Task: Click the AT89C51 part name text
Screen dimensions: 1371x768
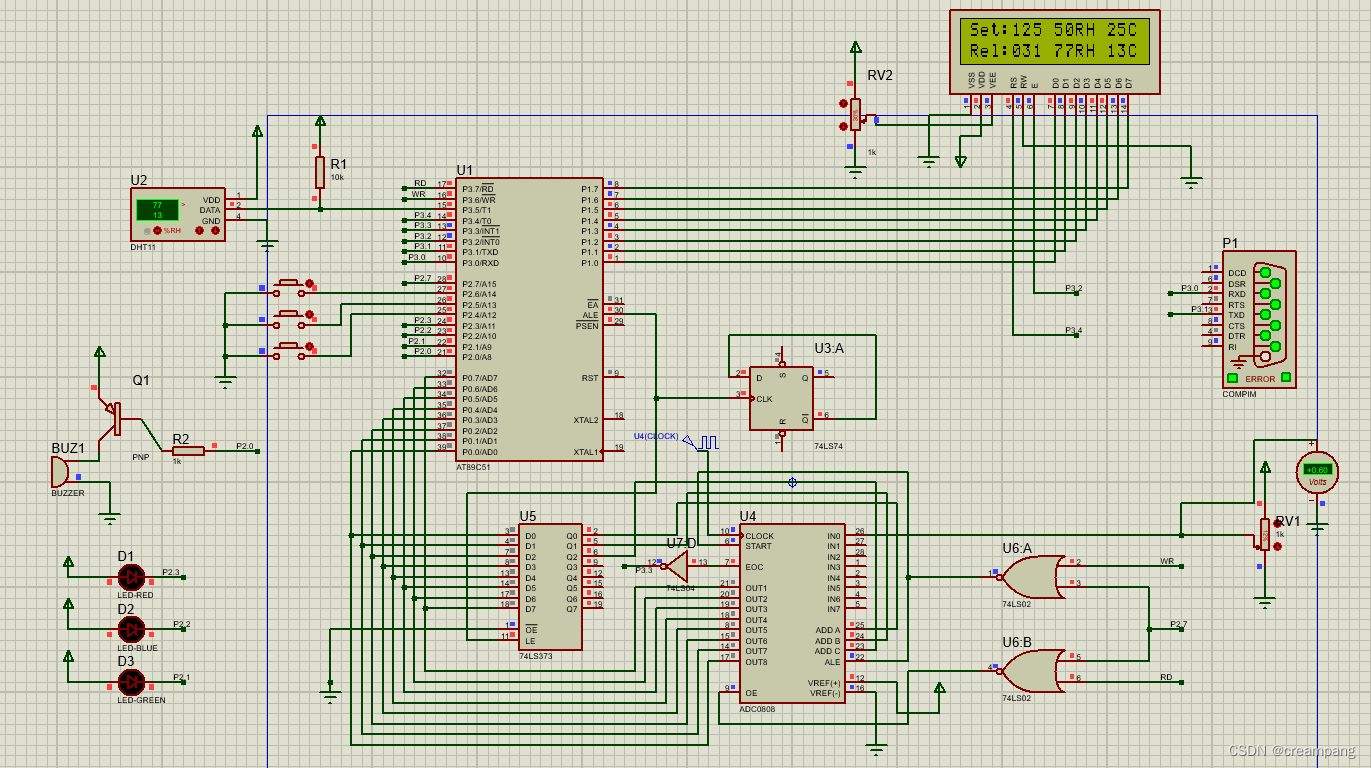Action: pos(473,467)
